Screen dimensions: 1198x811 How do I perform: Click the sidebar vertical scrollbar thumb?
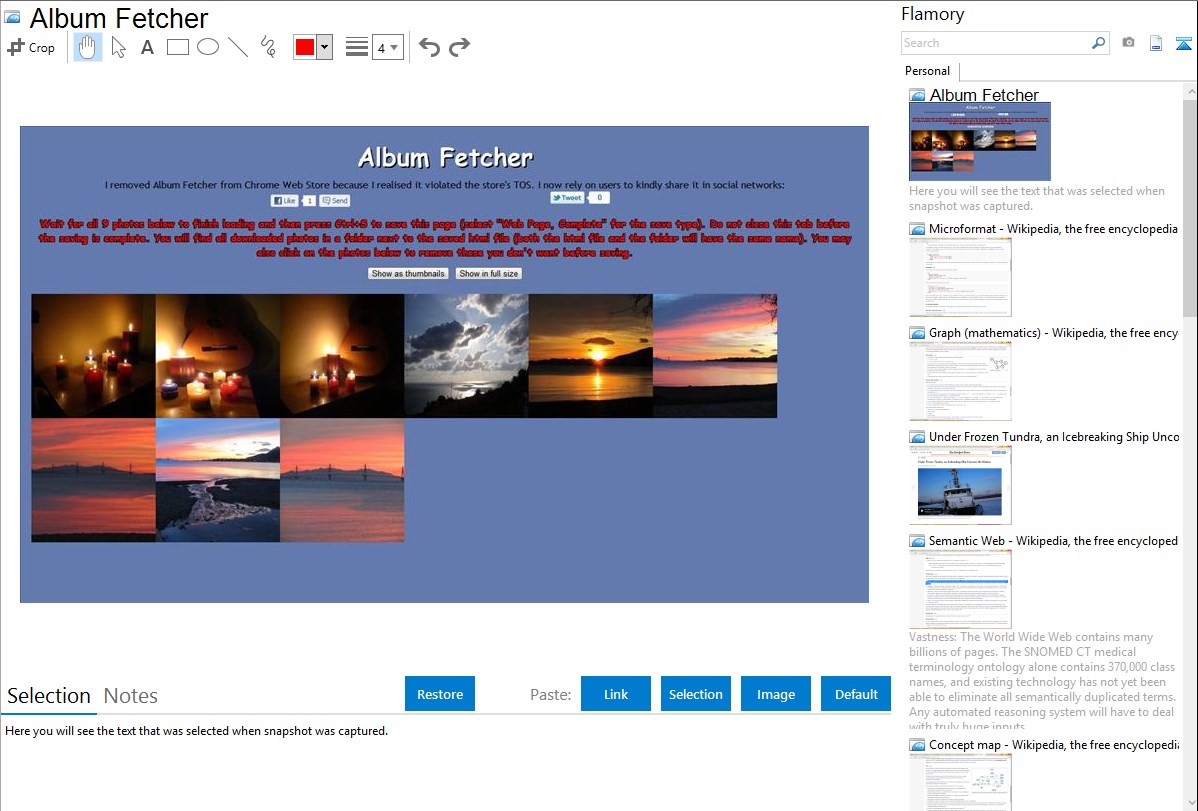[x=1190, y=207]
